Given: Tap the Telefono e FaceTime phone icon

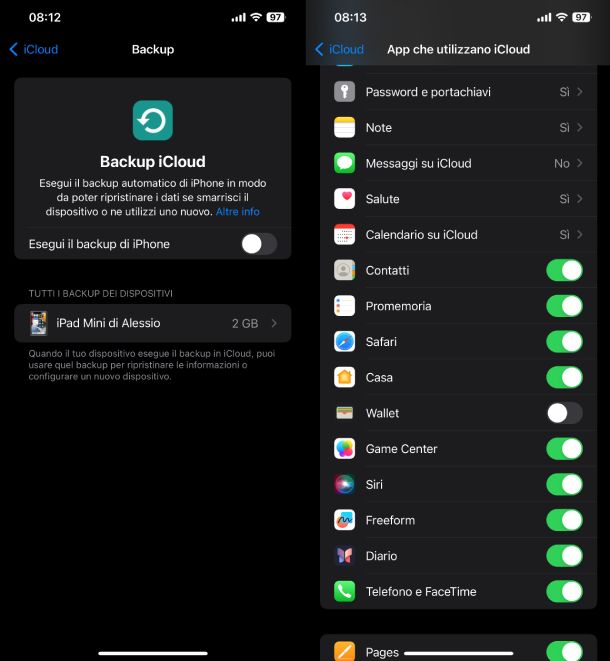Looking at the screenshot, I should click(x=344, y=591).
